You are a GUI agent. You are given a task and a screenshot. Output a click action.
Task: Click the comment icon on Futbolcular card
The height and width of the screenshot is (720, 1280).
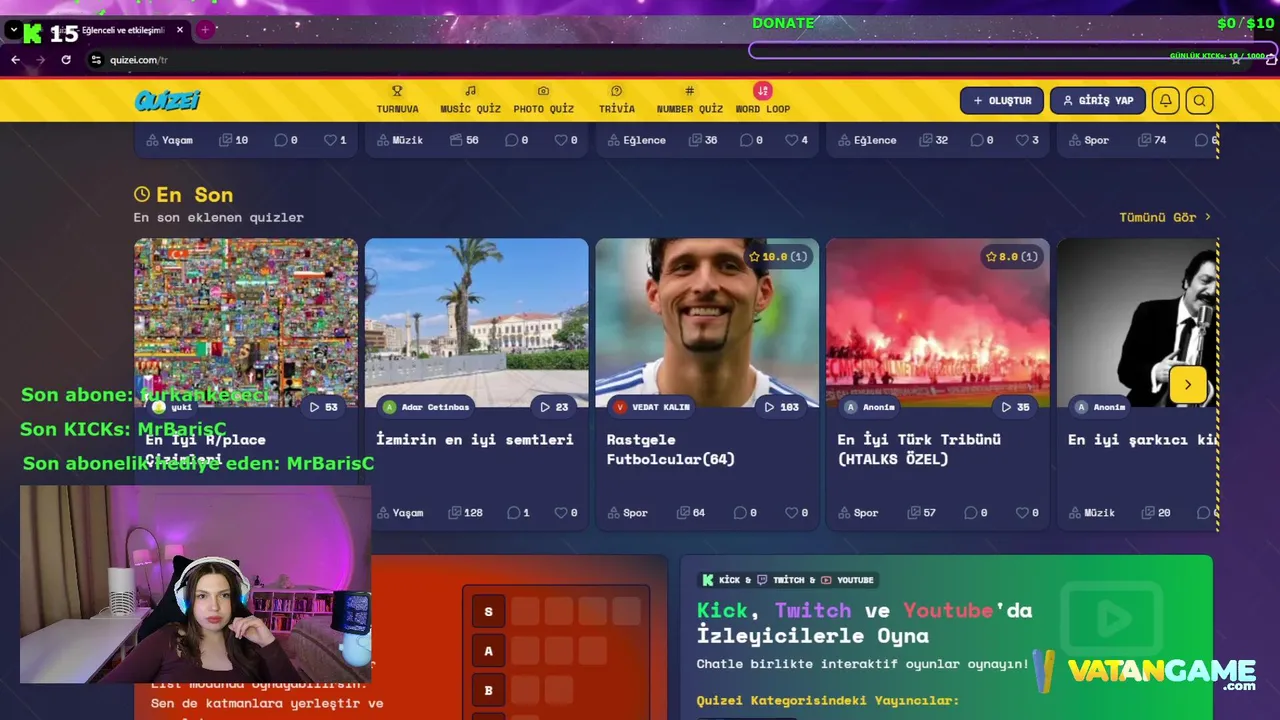740,513
